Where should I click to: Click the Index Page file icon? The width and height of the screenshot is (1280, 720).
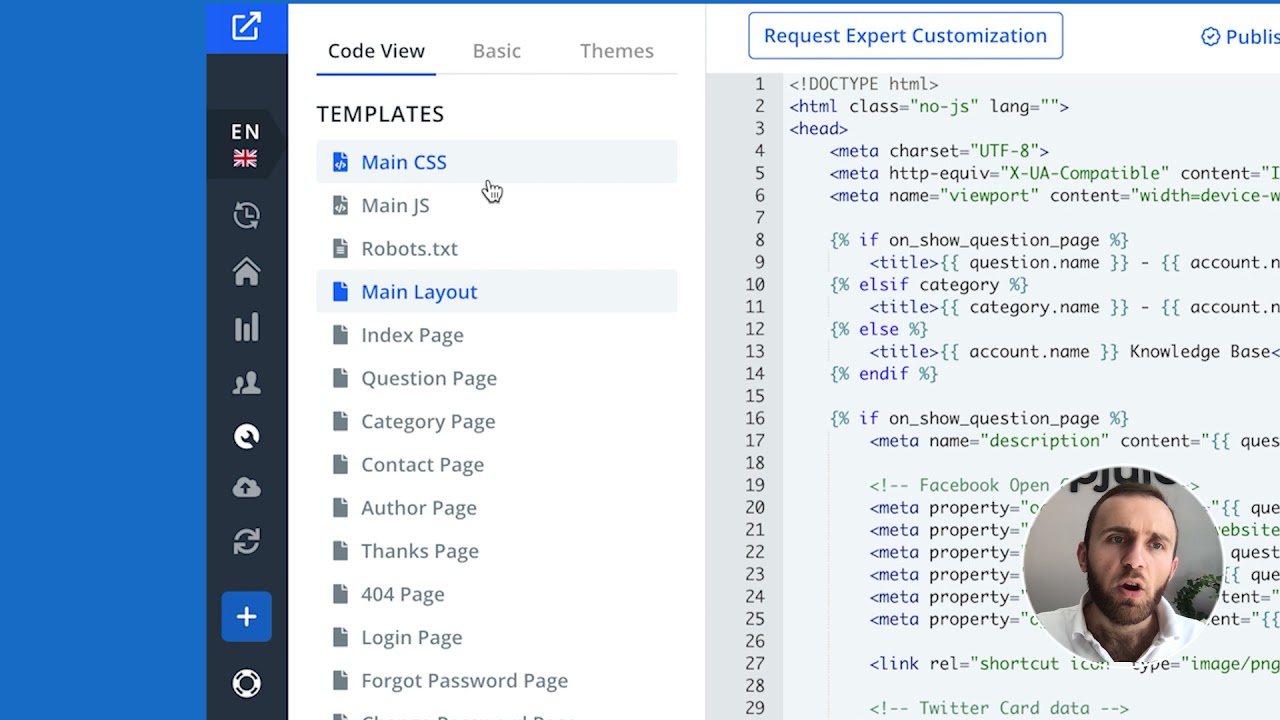[x=340, y=335]
